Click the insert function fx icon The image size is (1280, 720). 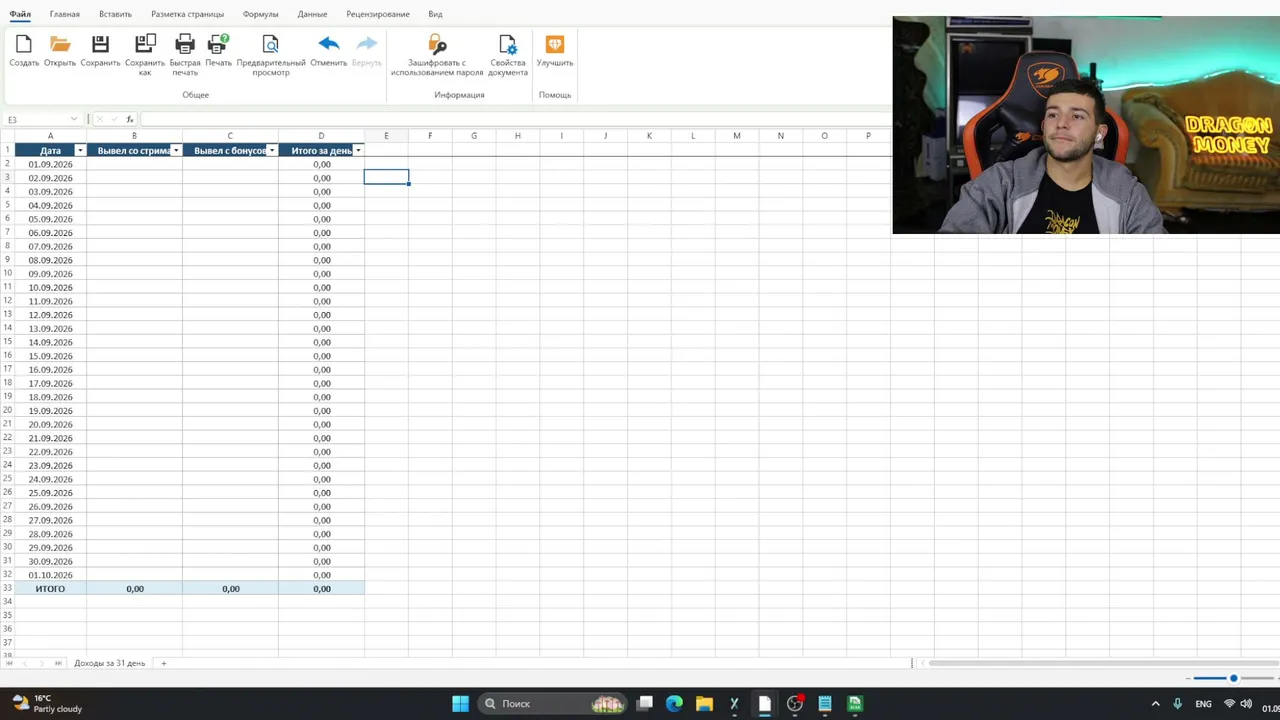click(130, 119)
